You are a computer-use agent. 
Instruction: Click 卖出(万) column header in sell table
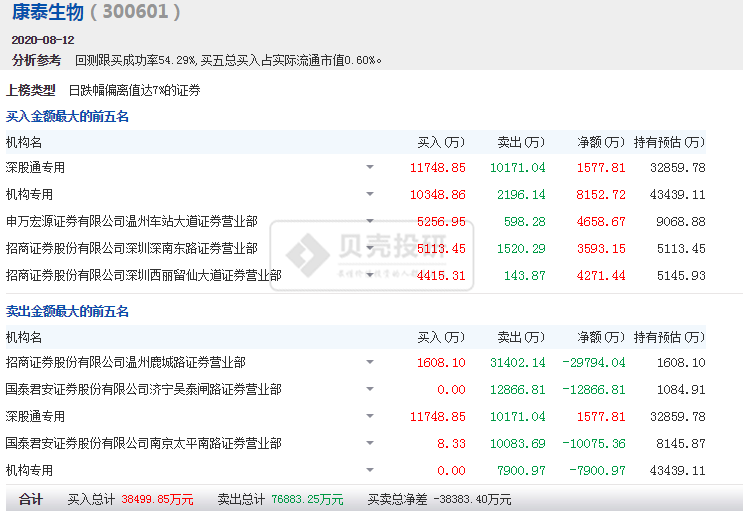click(x=521, y=337)
